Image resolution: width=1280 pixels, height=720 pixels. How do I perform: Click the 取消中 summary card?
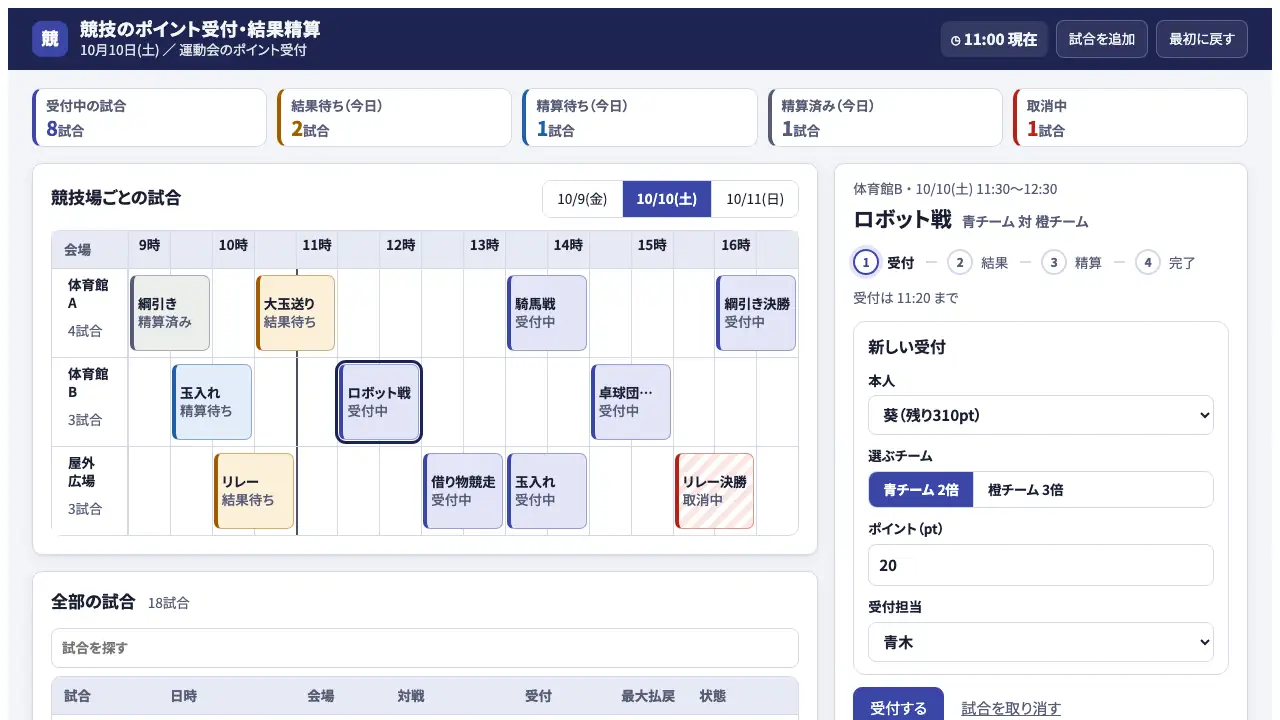click(x=1130, y=118)
